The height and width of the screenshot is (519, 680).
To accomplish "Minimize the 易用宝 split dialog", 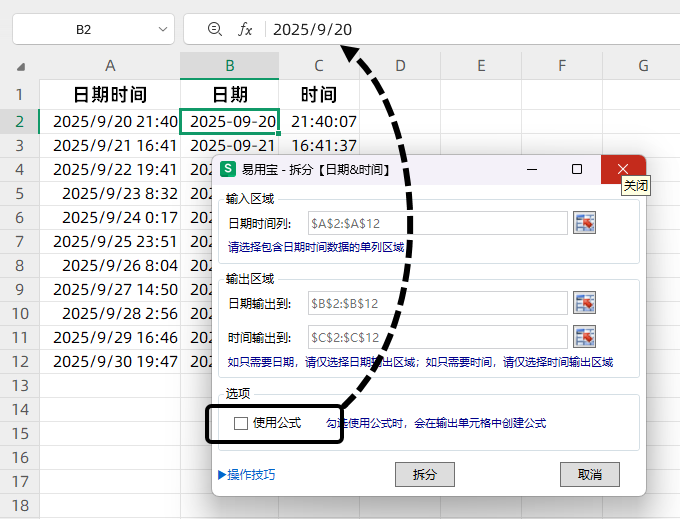I will tap(531, 169).
